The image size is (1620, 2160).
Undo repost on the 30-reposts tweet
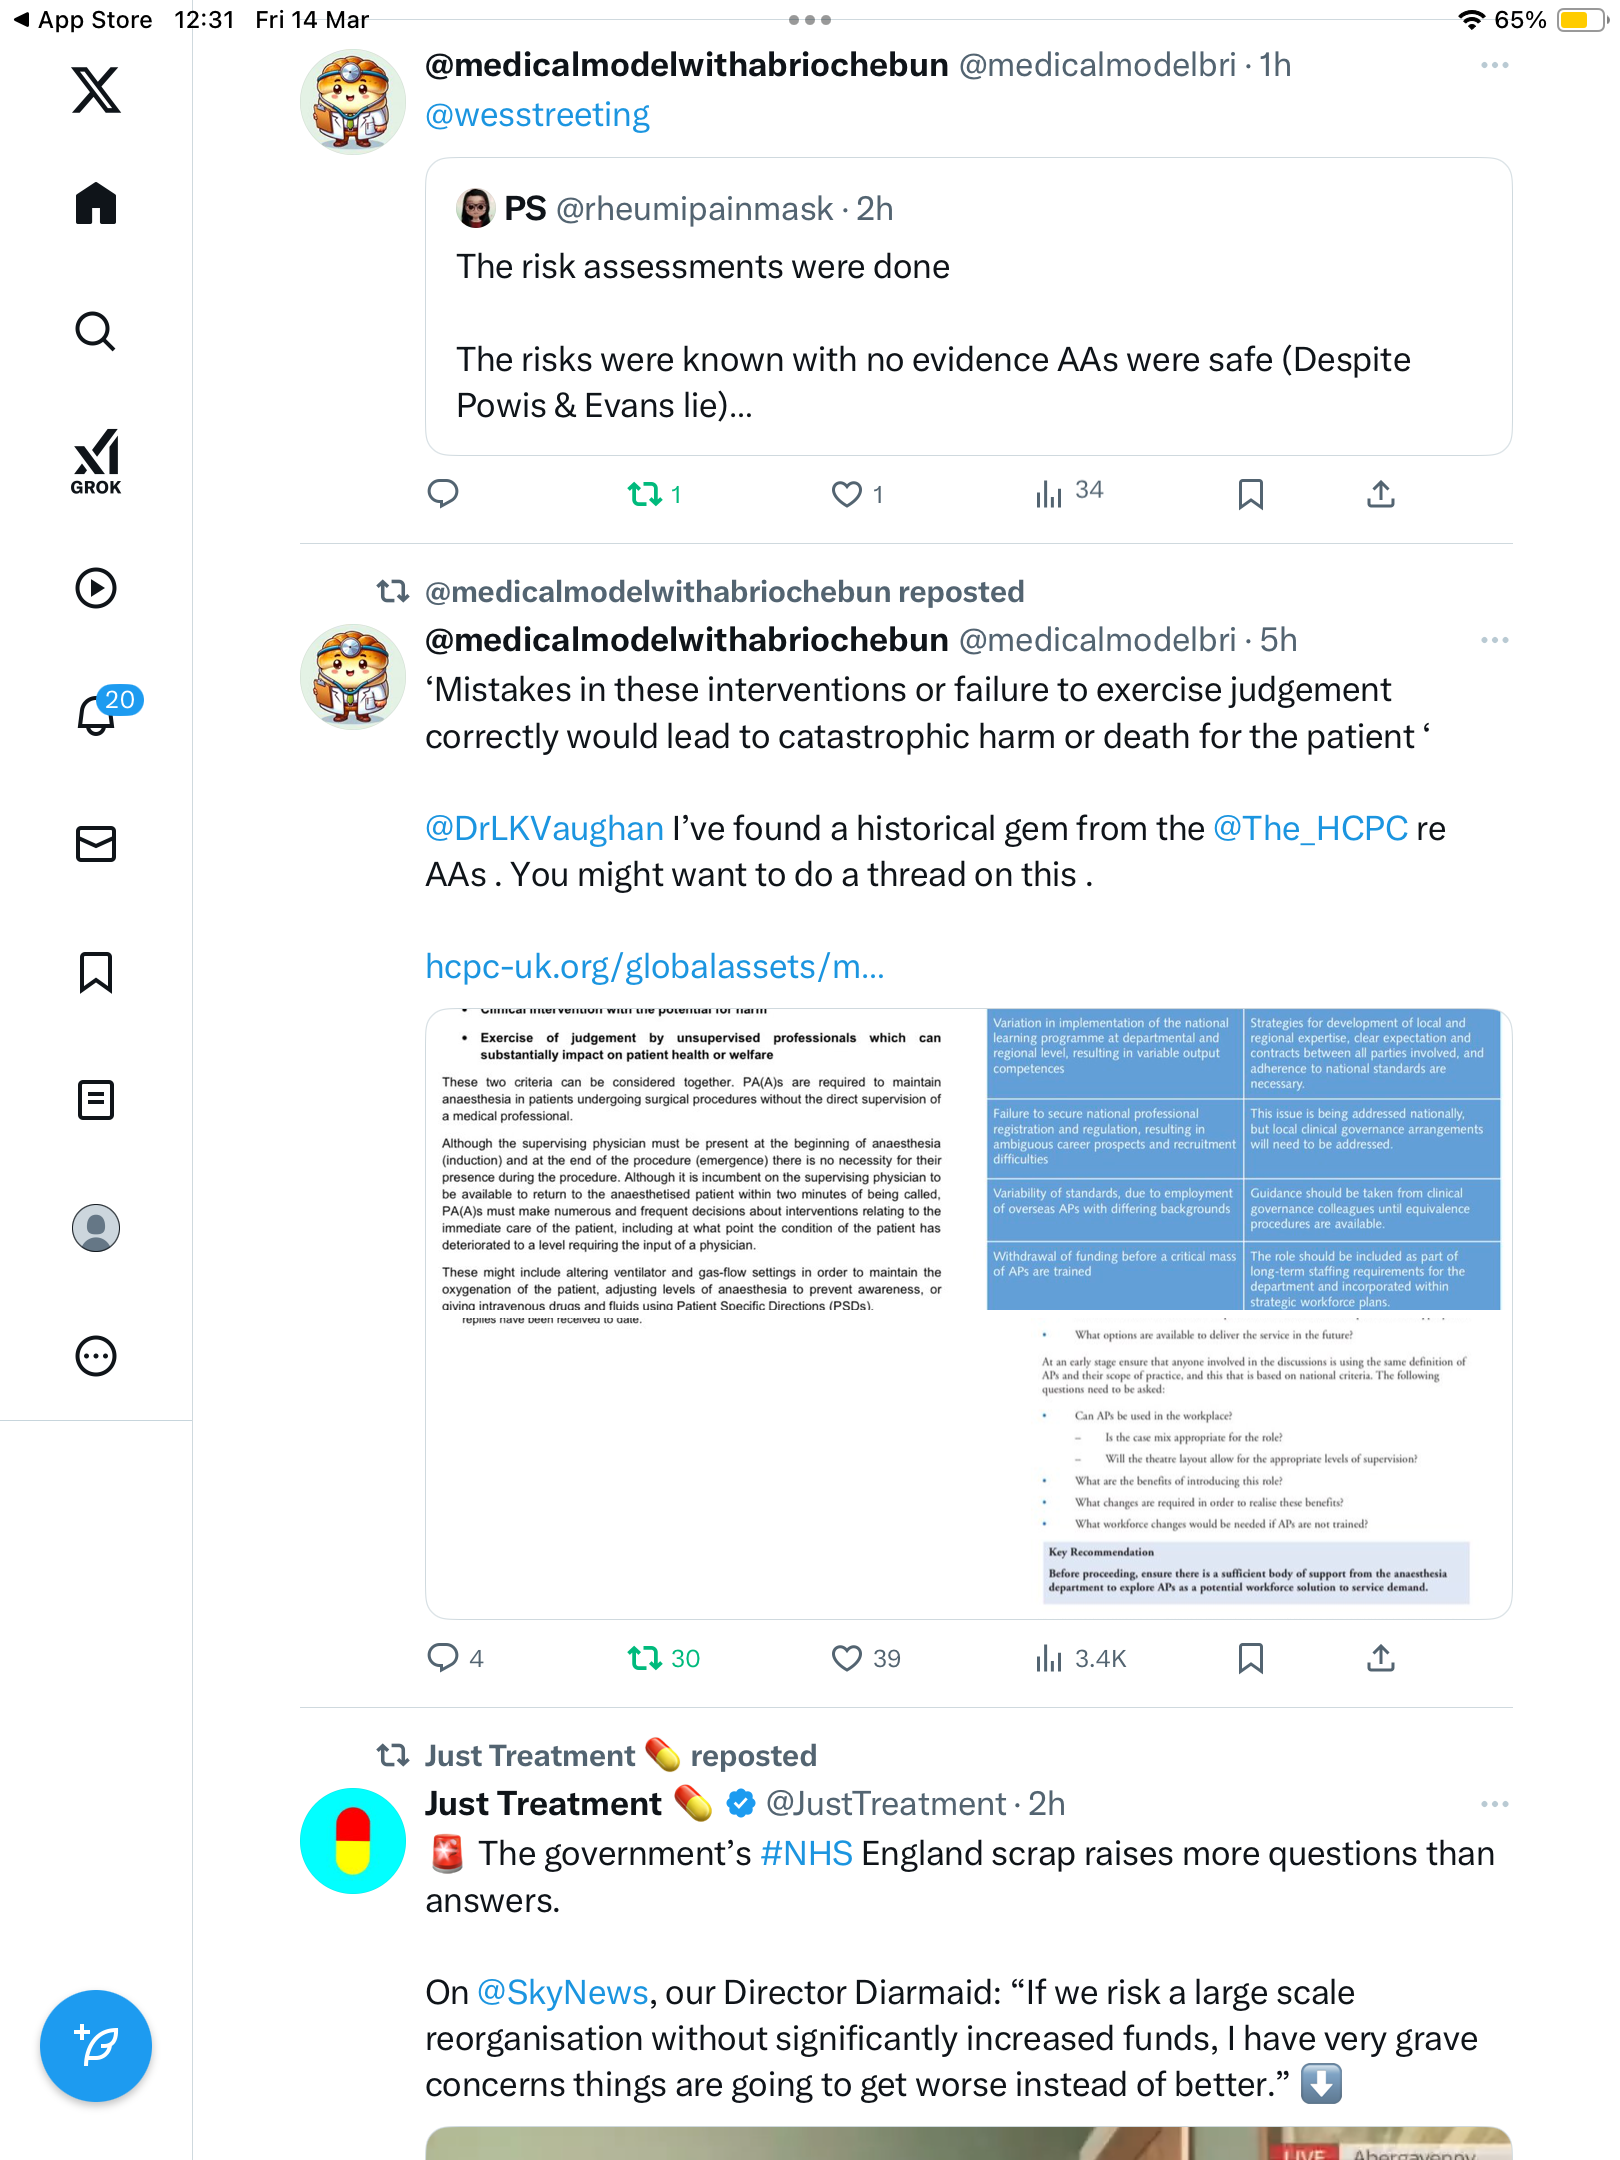(663, 1658)
